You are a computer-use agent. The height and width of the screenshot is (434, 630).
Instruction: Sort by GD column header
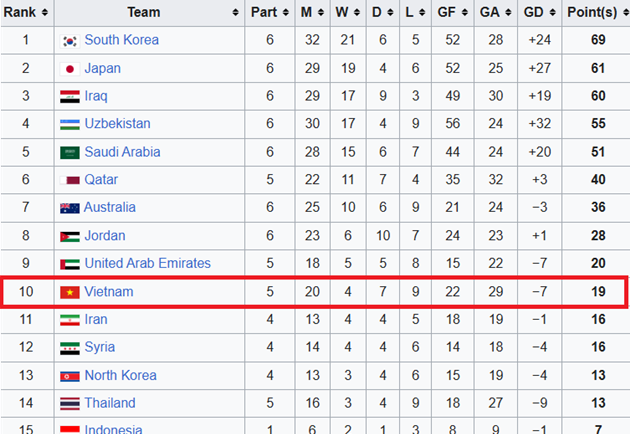534,13
